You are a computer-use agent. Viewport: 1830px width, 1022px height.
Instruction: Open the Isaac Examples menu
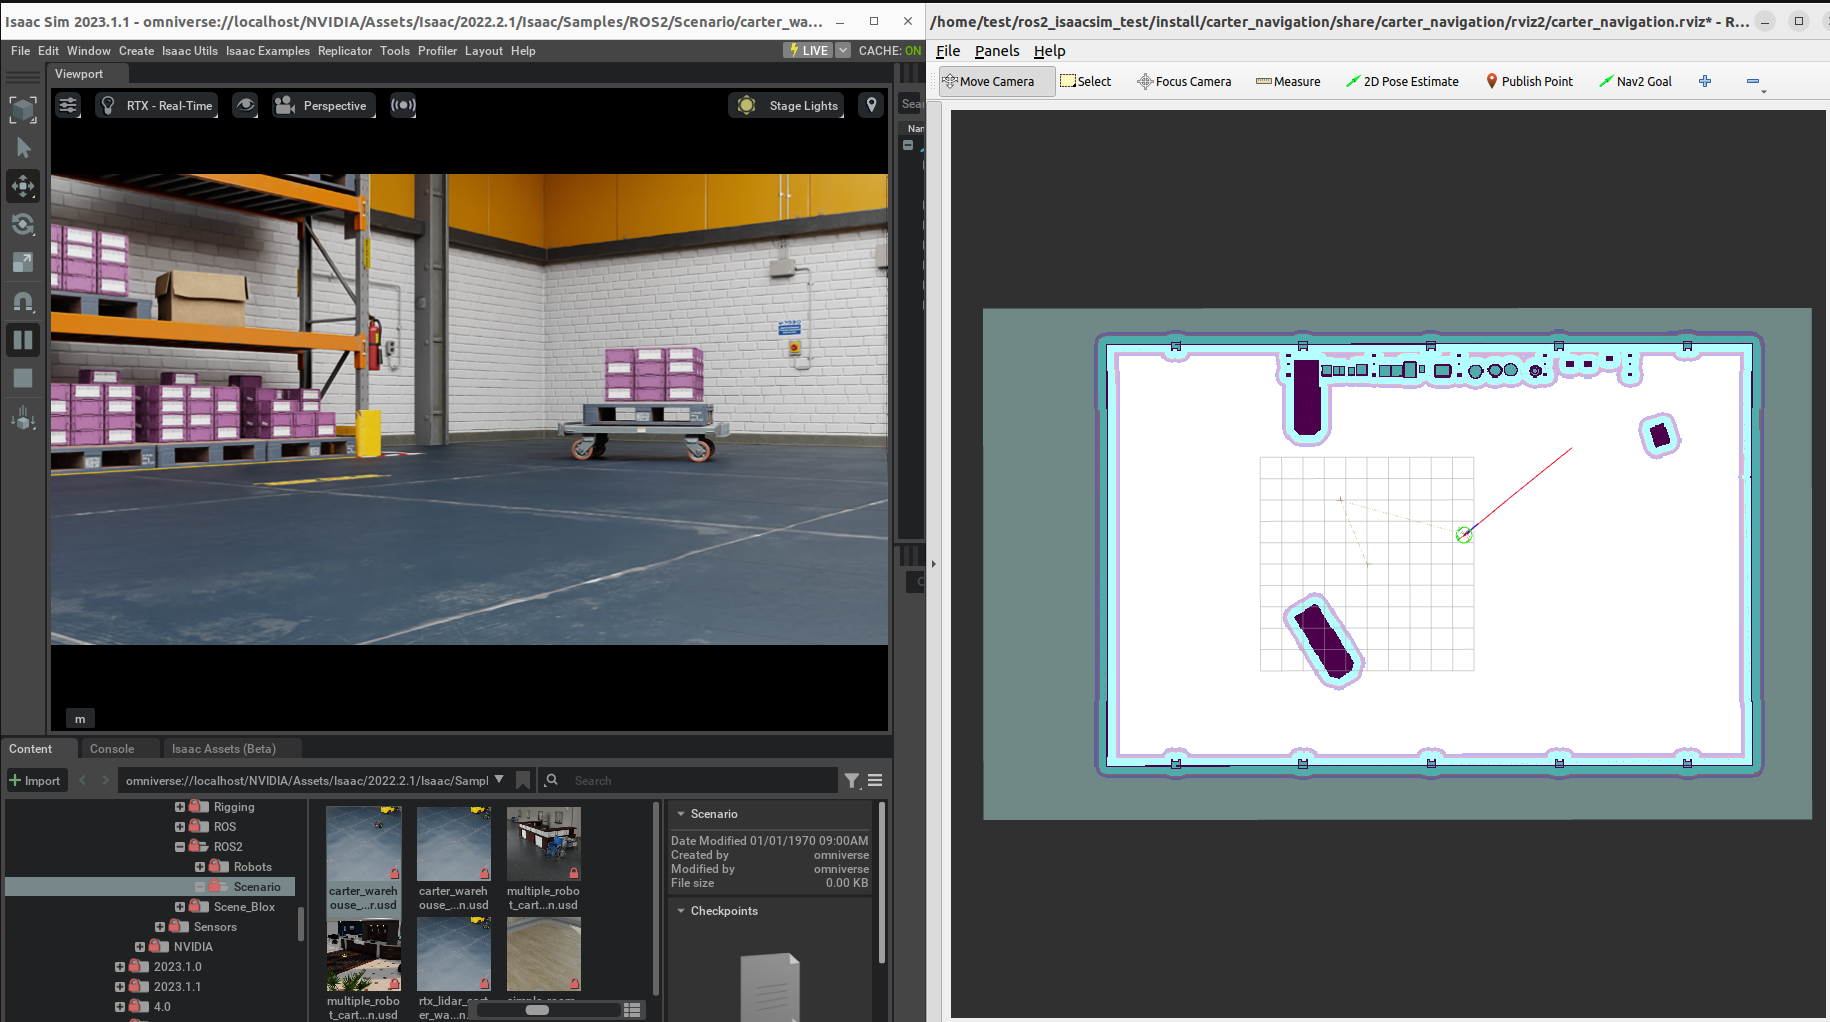pyautogui.click(x=267, y=51)
